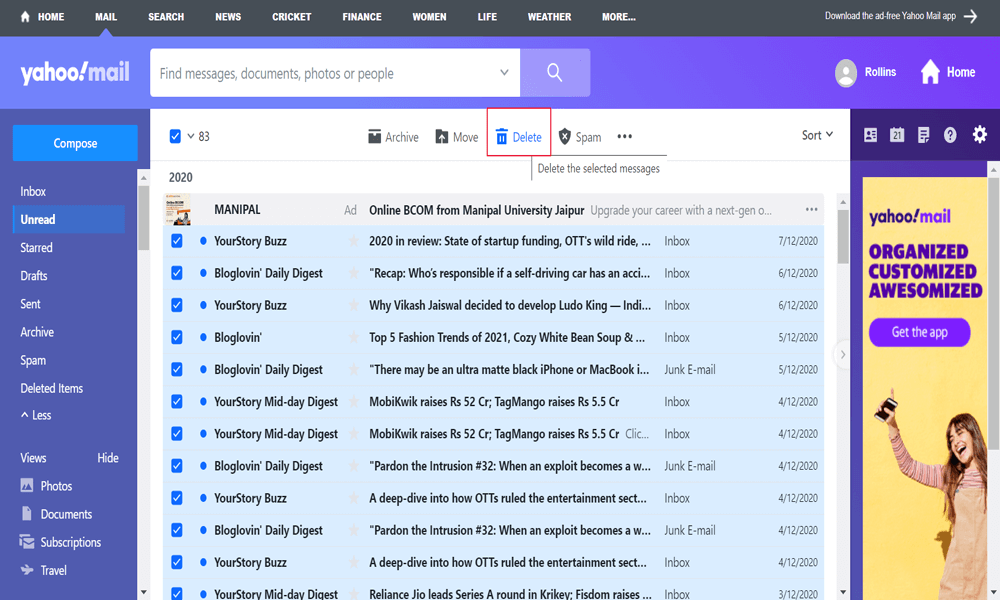Collapse the folder list with Less

pos(35,415)
